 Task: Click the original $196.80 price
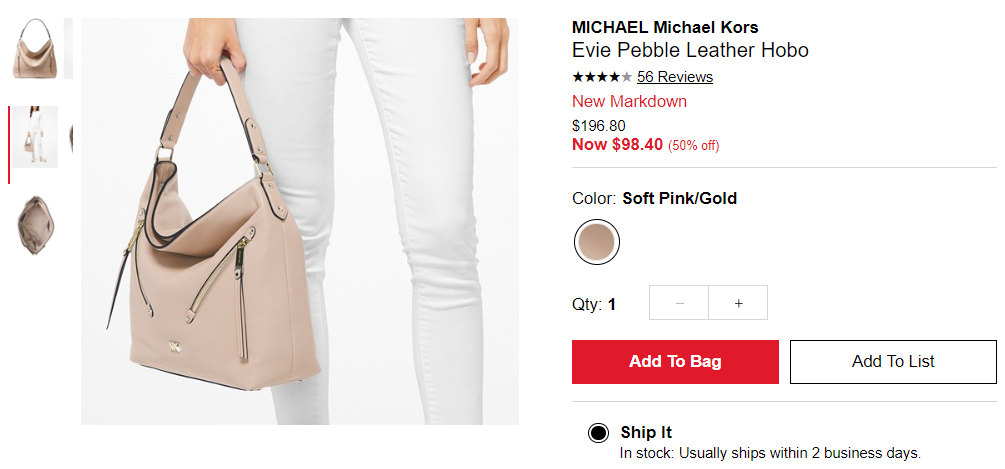click(x=599, y=126)
